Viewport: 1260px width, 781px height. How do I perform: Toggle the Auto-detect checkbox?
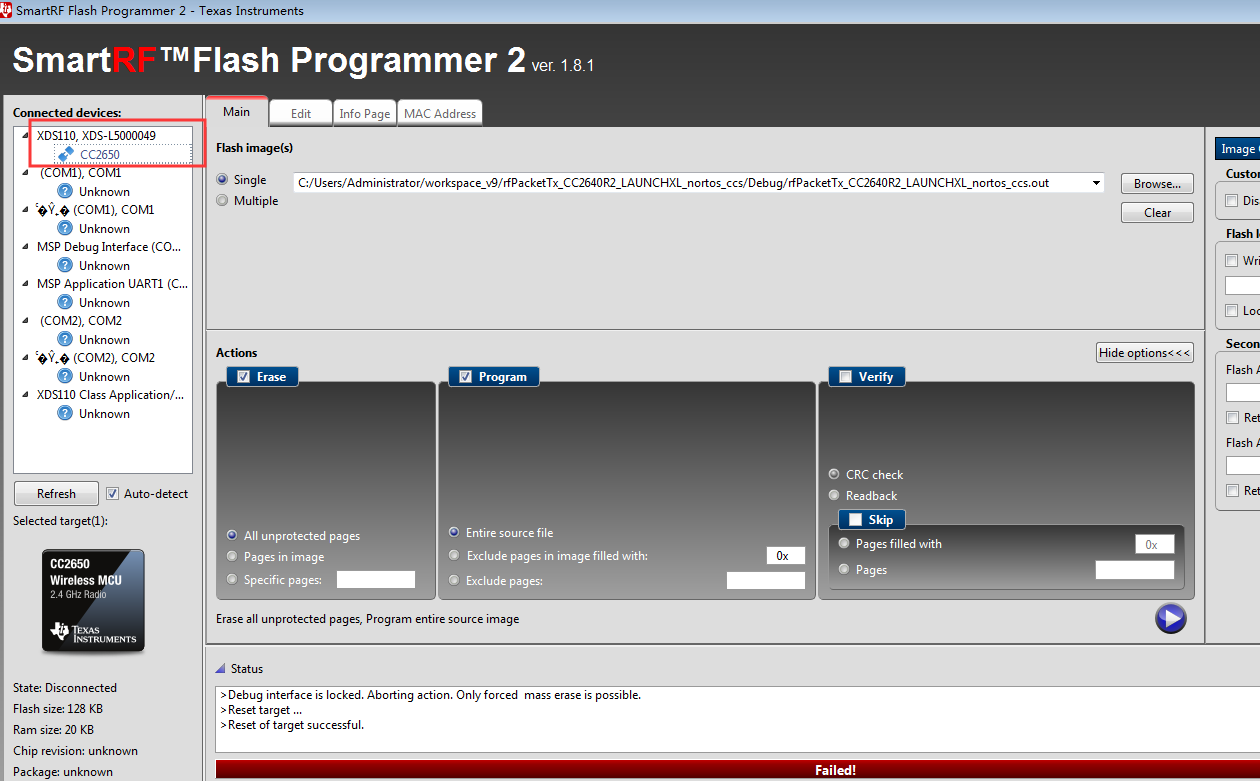pyautogui.click(x=112, y=493)
